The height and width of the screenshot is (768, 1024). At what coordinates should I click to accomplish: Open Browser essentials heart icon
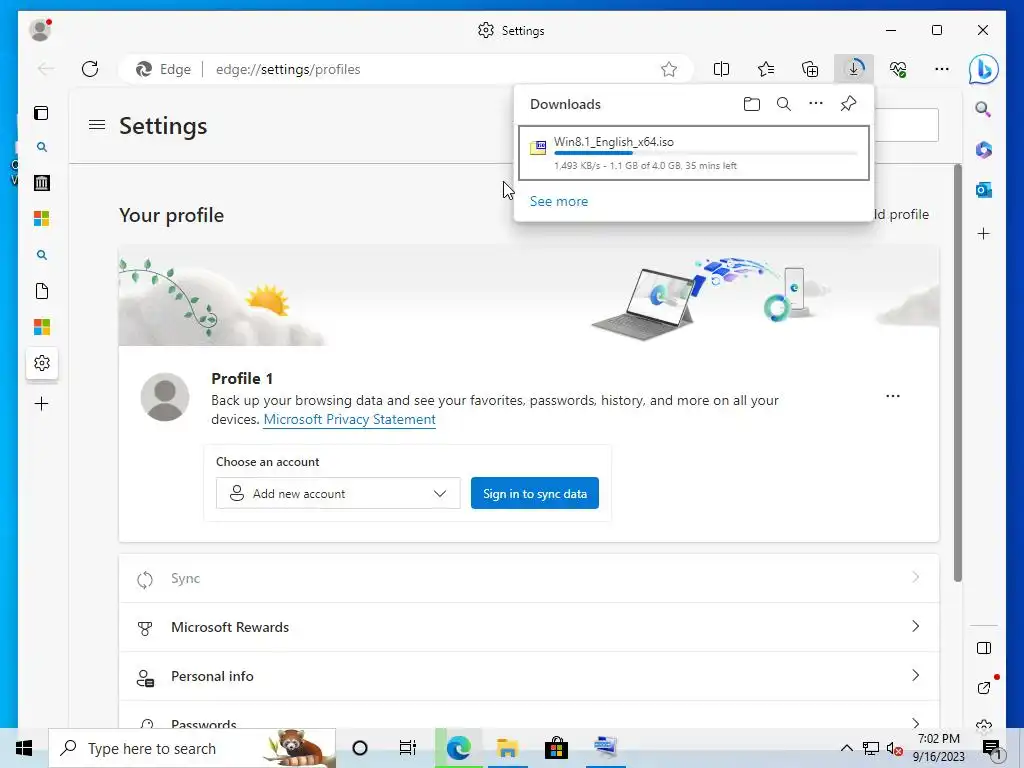pyautogui.click(x=898, y=69)
